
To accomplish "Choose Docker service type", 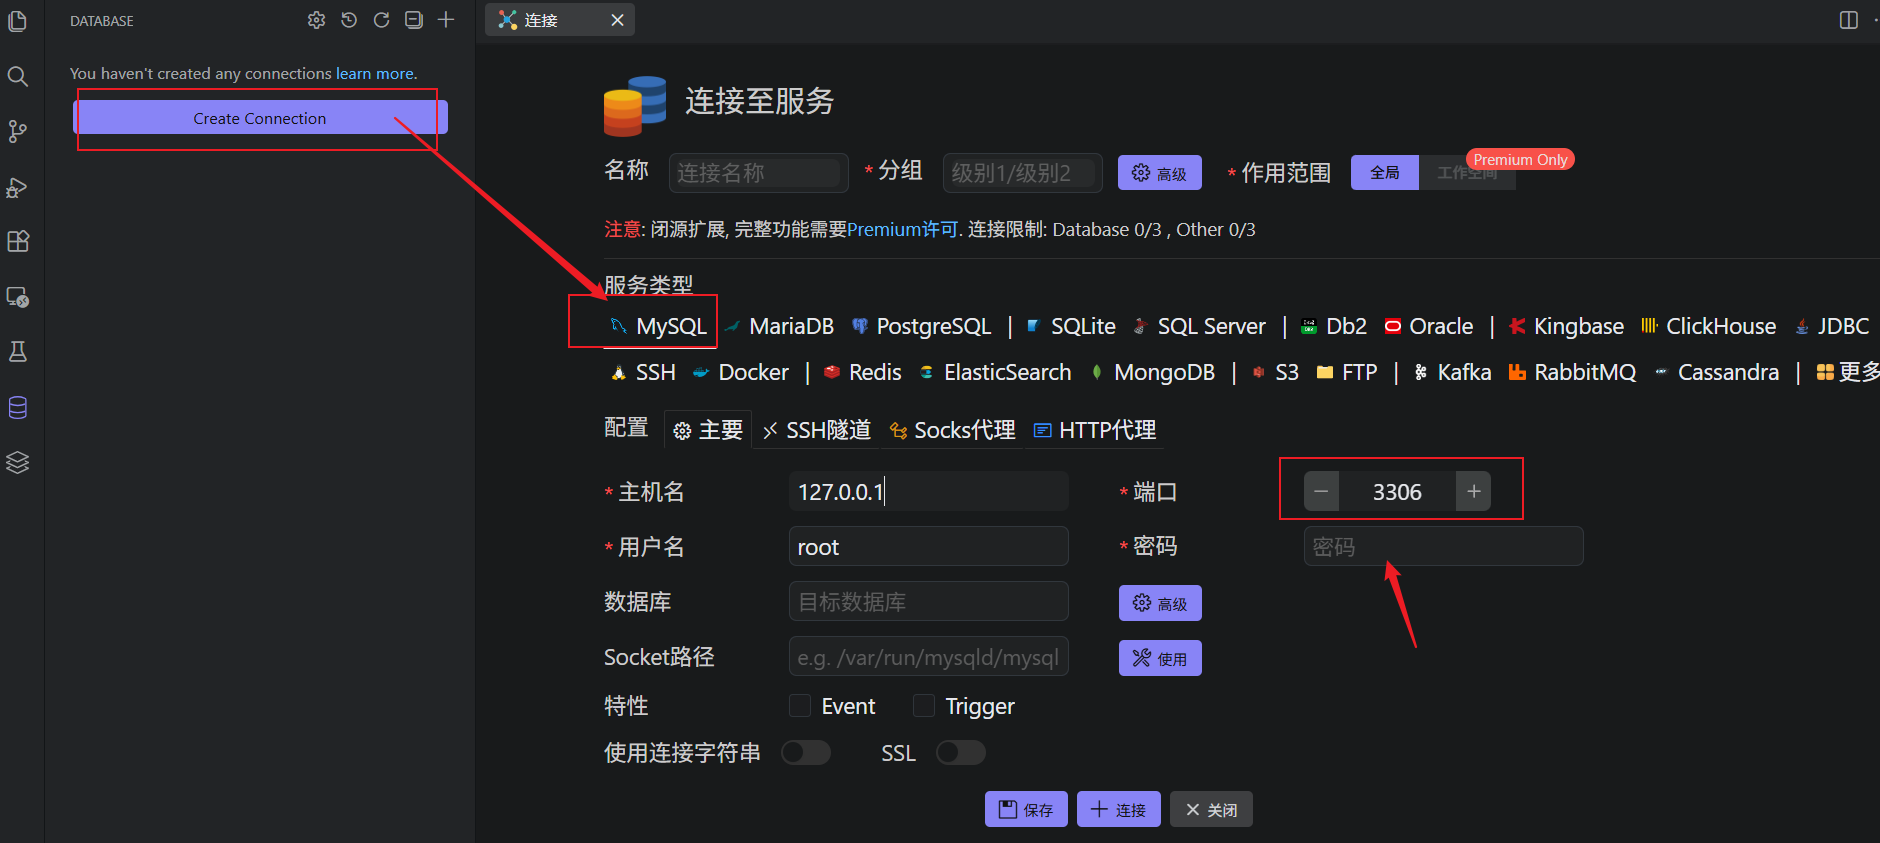I will 740,373.
